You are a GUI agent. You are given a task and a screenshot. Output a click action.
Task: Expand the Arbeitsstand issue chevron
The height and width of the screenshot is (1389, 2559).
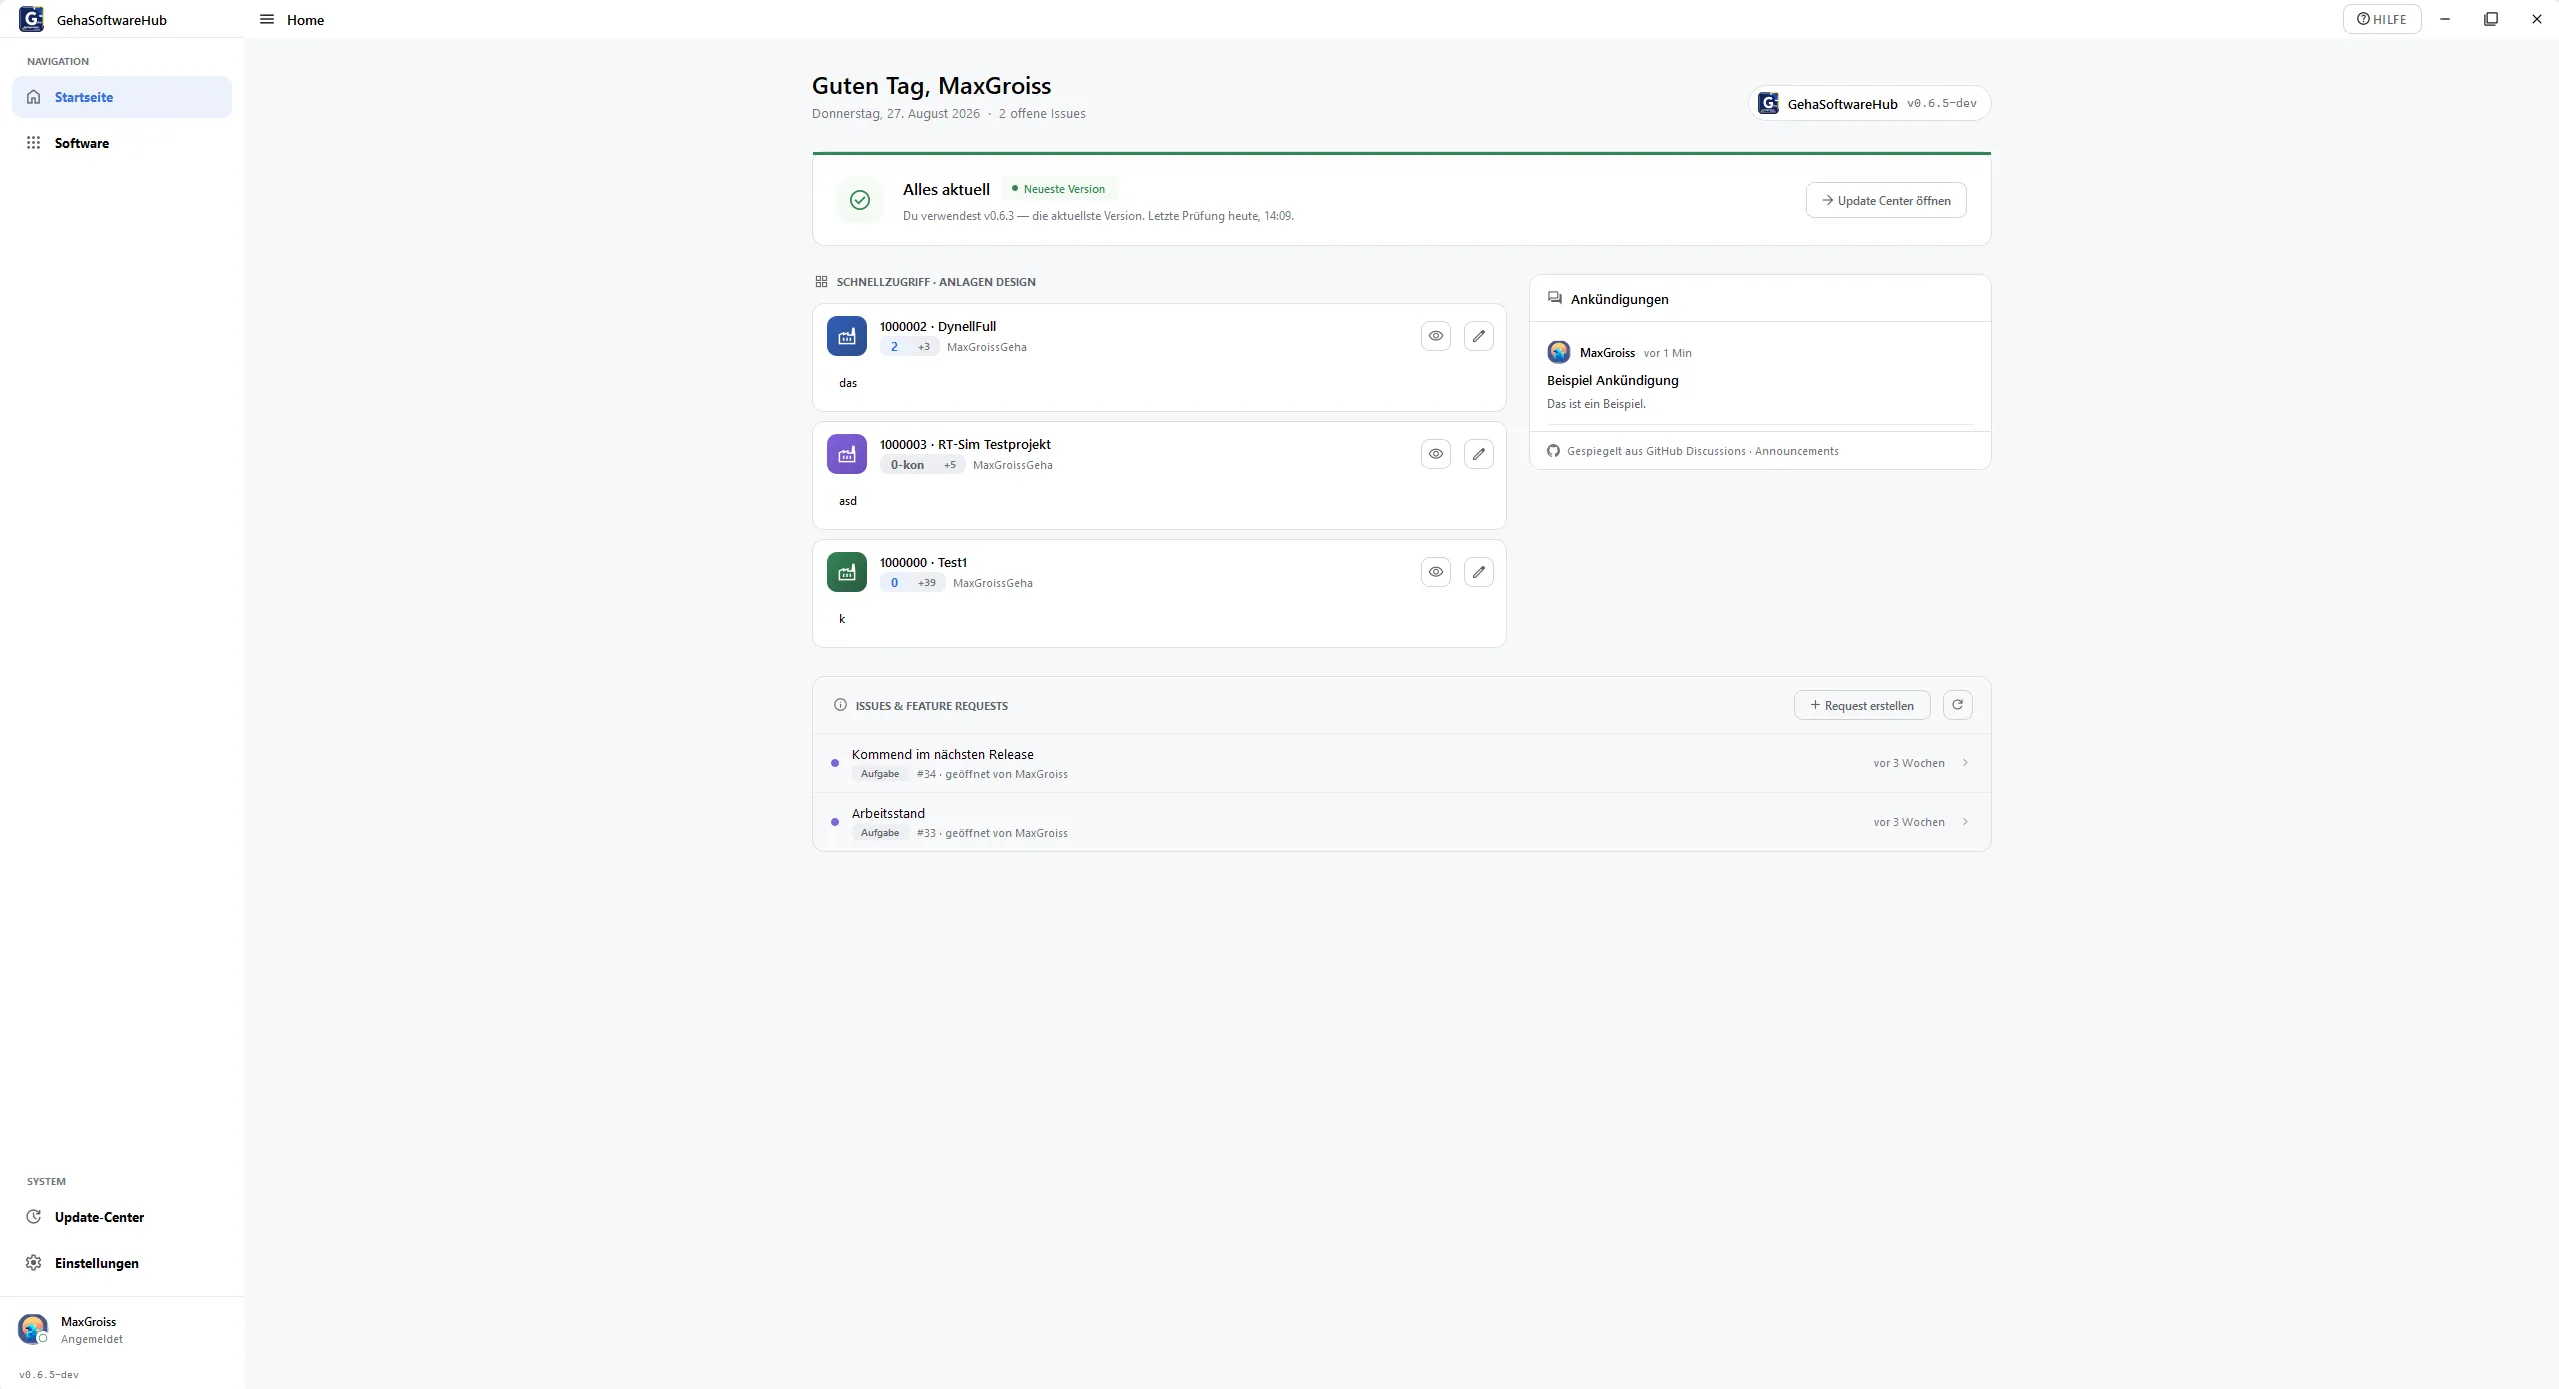click(1965, 822)
